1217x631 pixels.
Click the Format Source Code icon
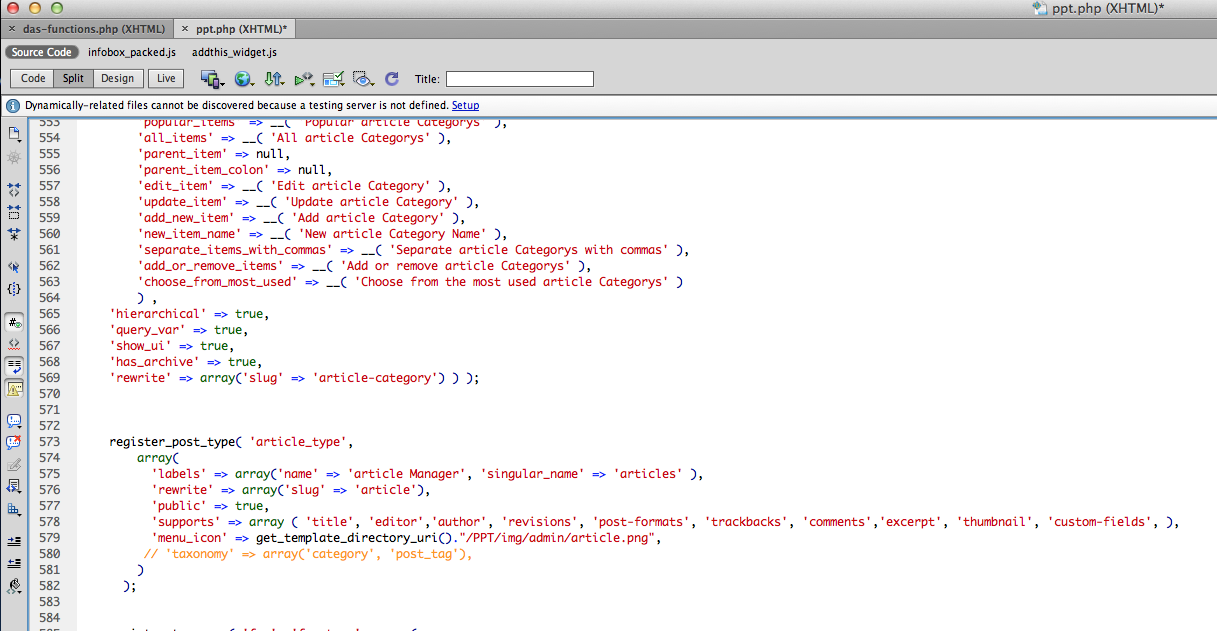[14, 586]
